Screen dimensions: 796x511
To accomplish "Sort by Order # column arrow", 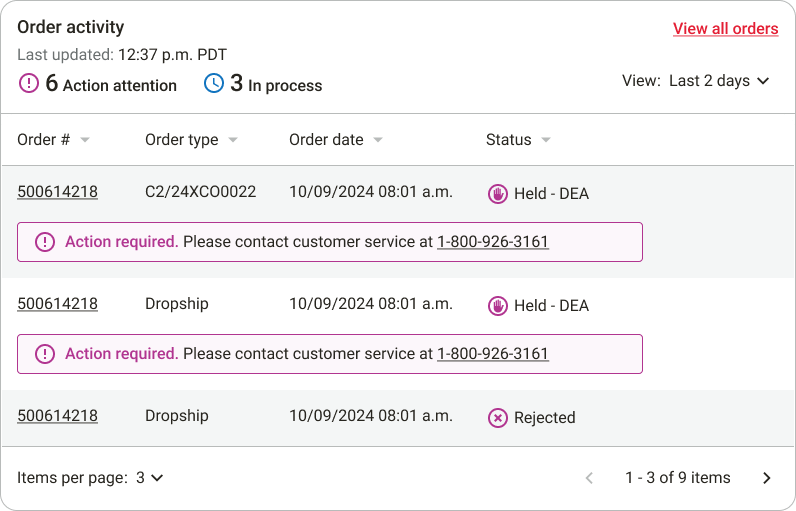I will [85, 140].
